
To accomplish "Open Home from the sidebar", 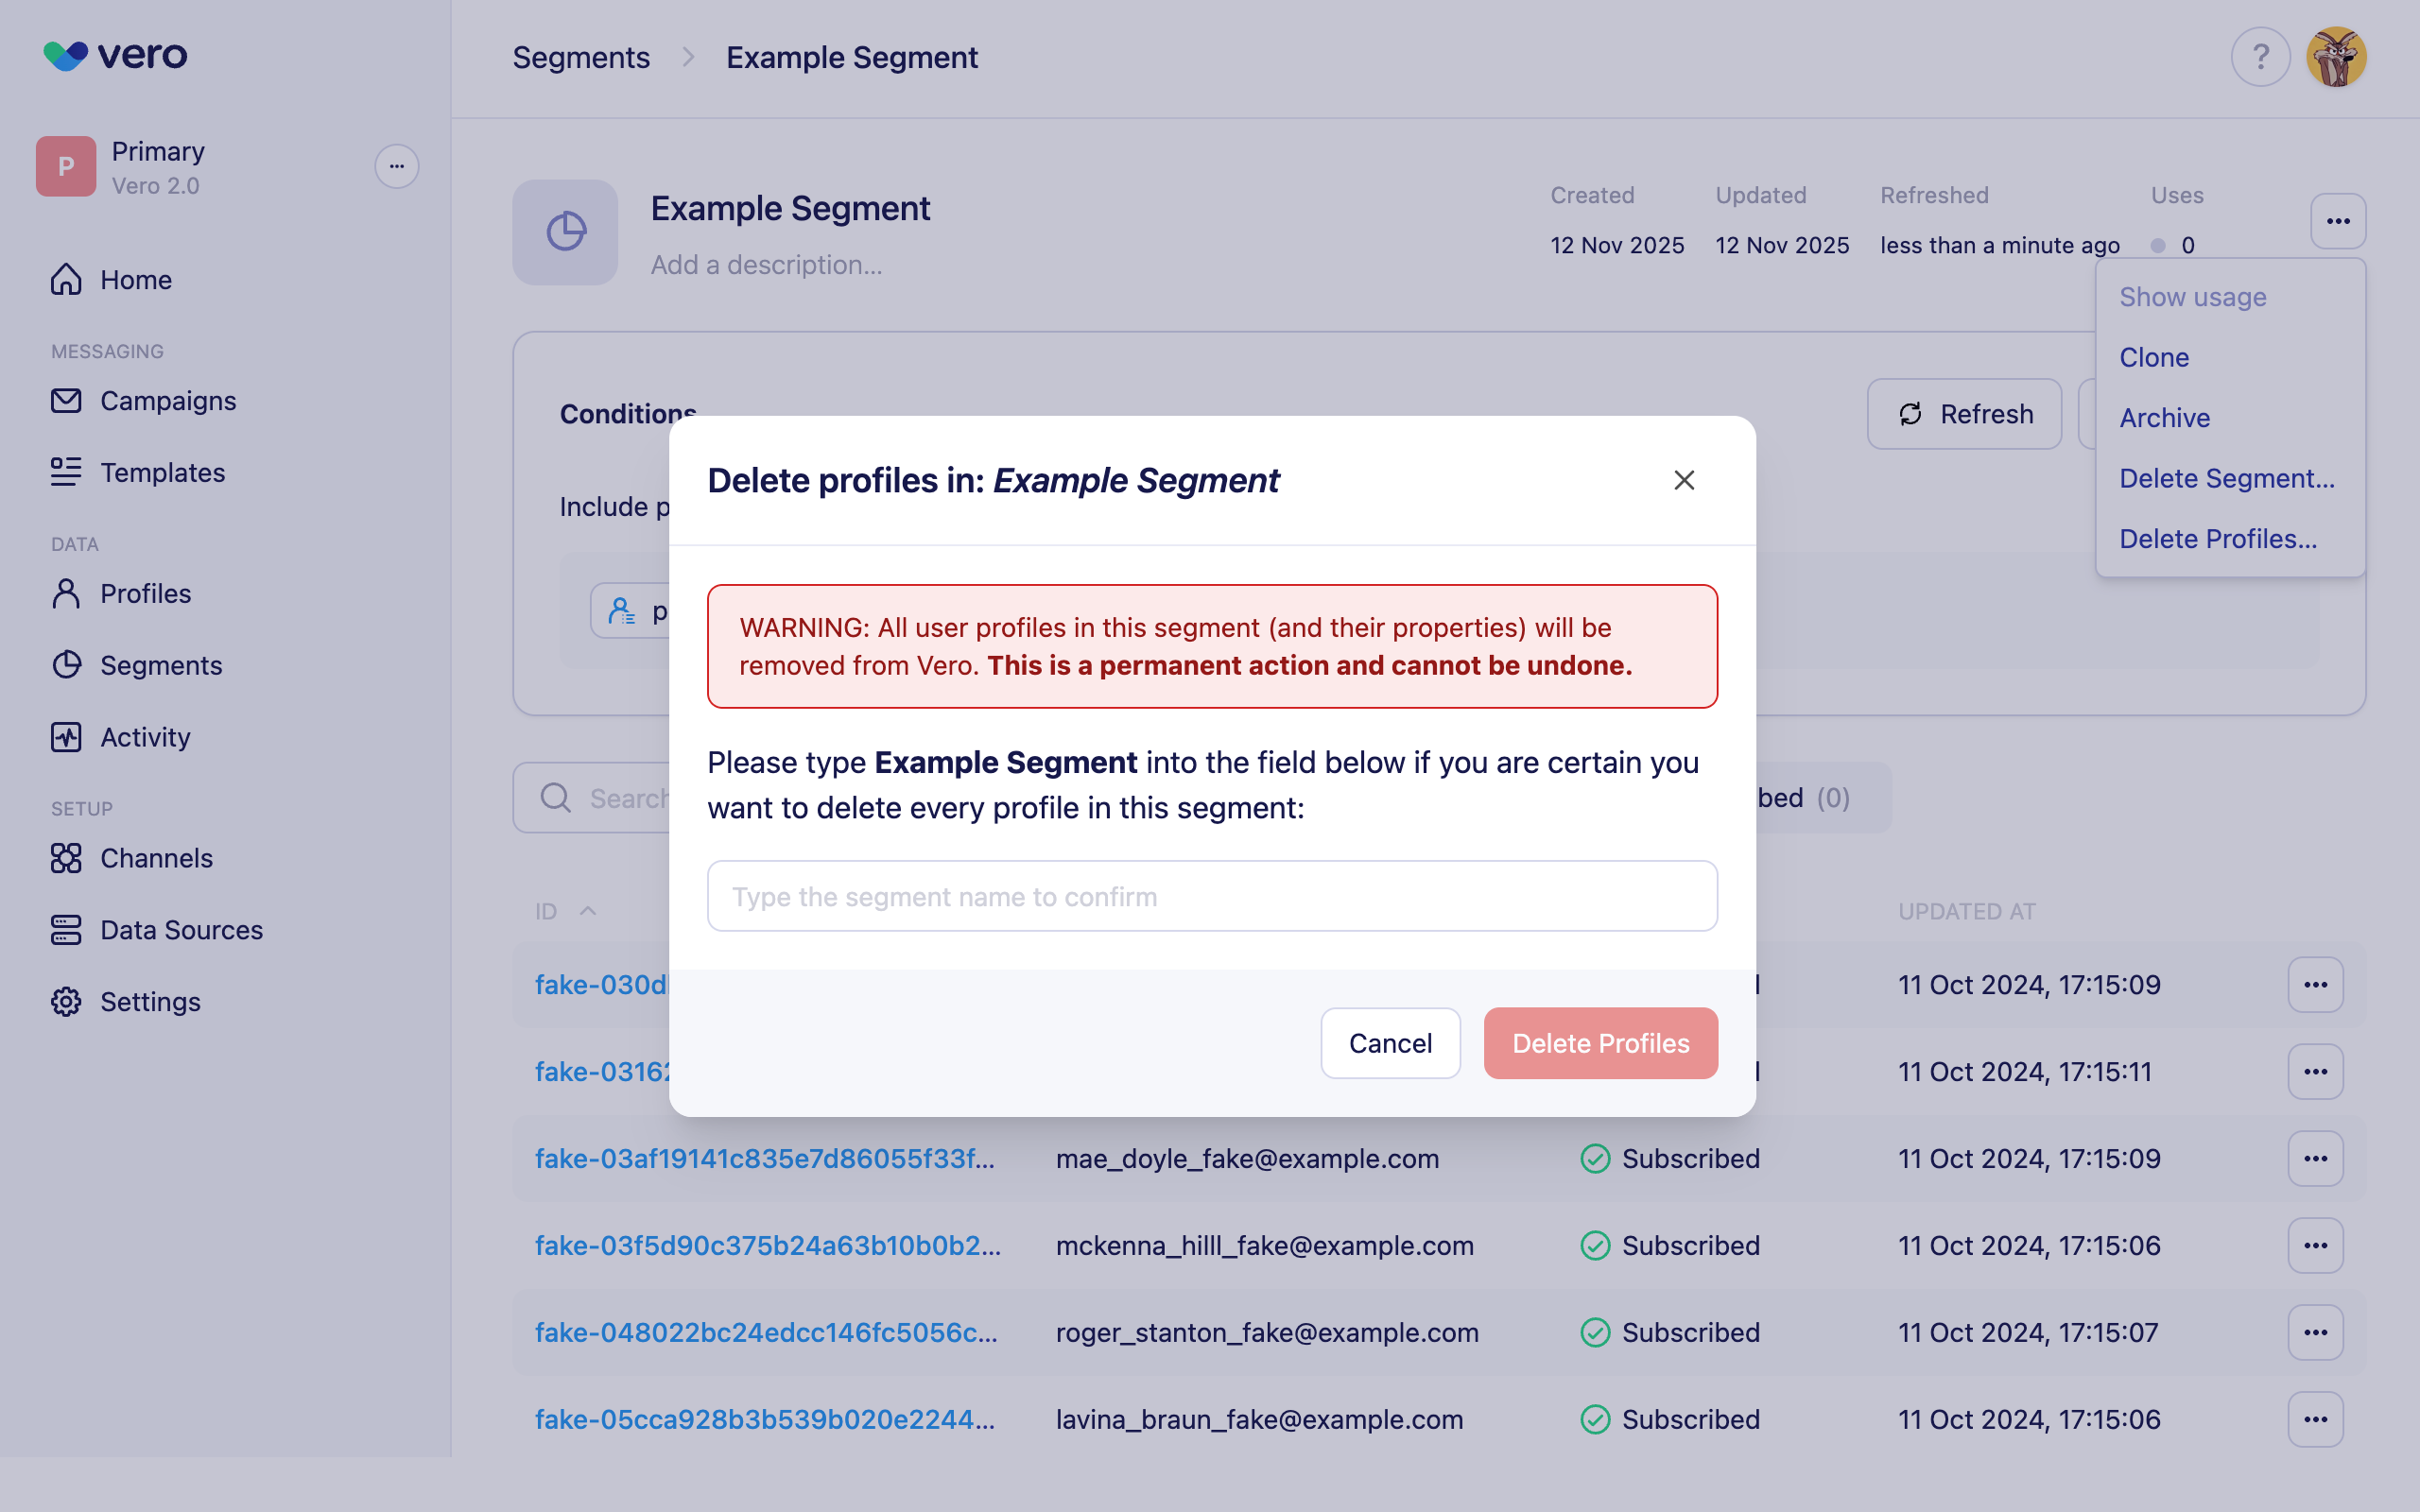I will tap(135, 280).
